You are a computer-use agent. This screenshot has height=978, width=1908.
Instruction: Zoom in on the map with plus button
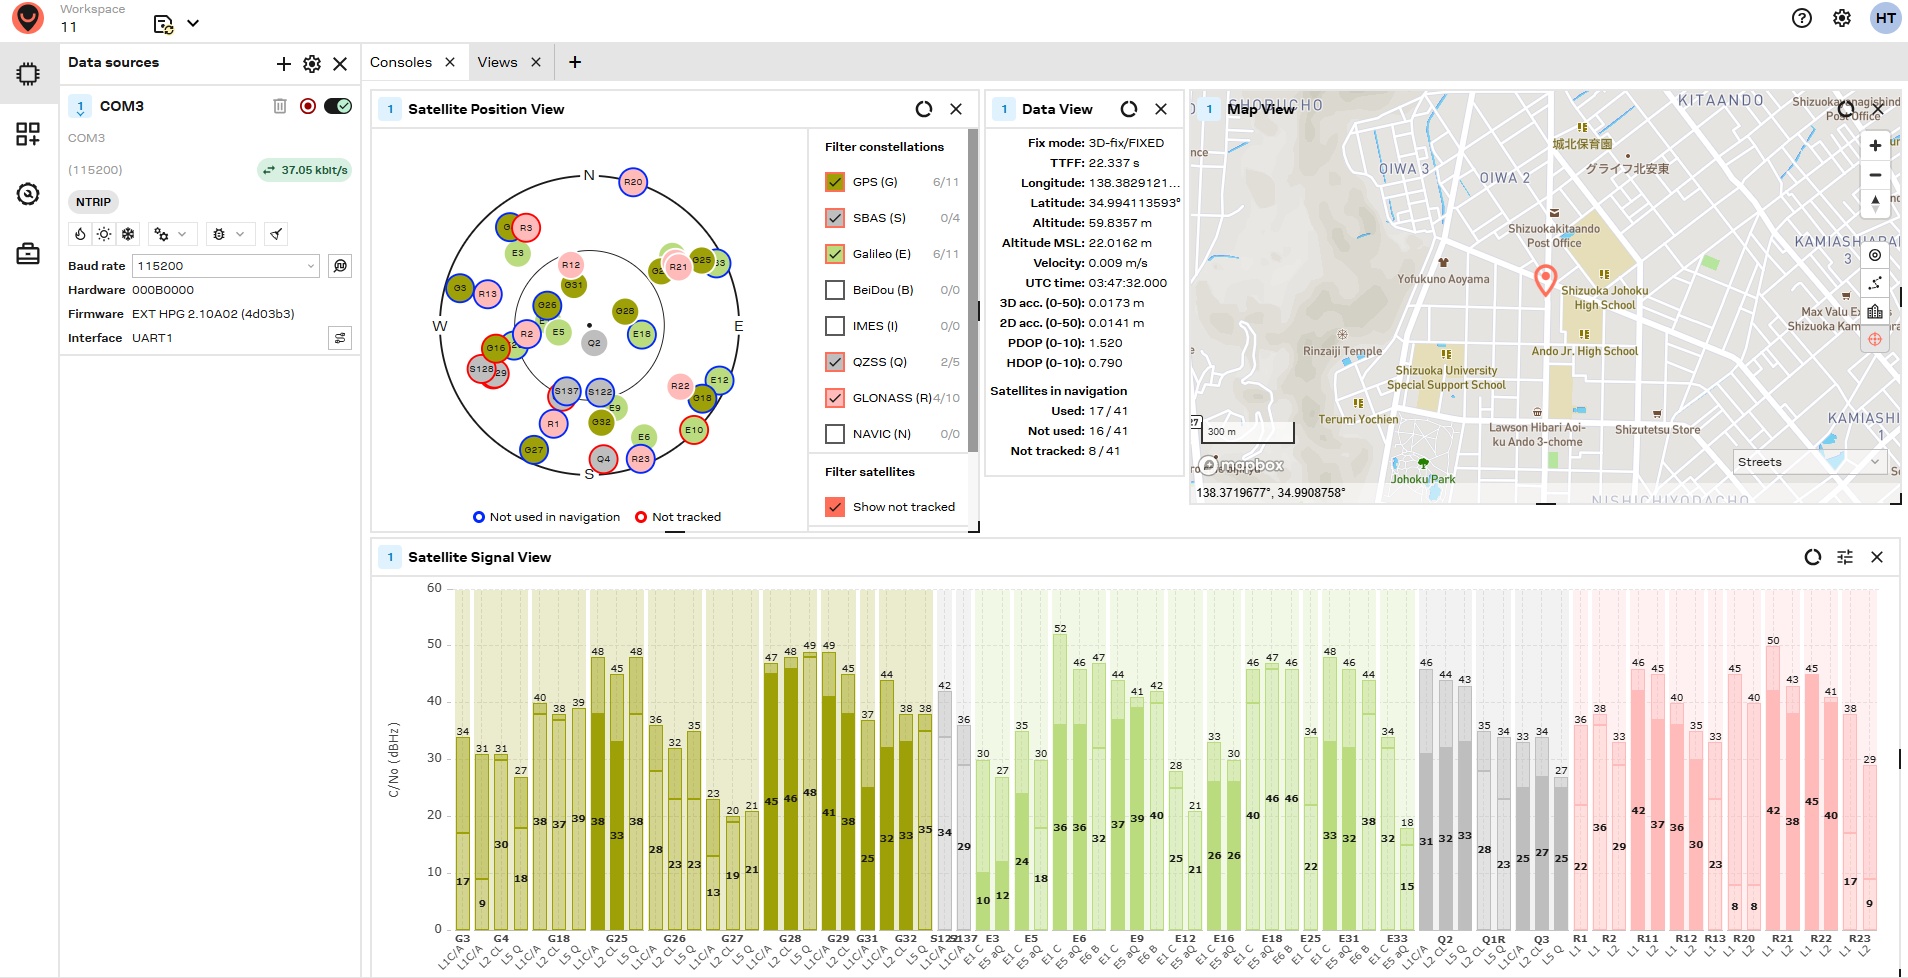pyautogui.click(x=1875, y=146)
